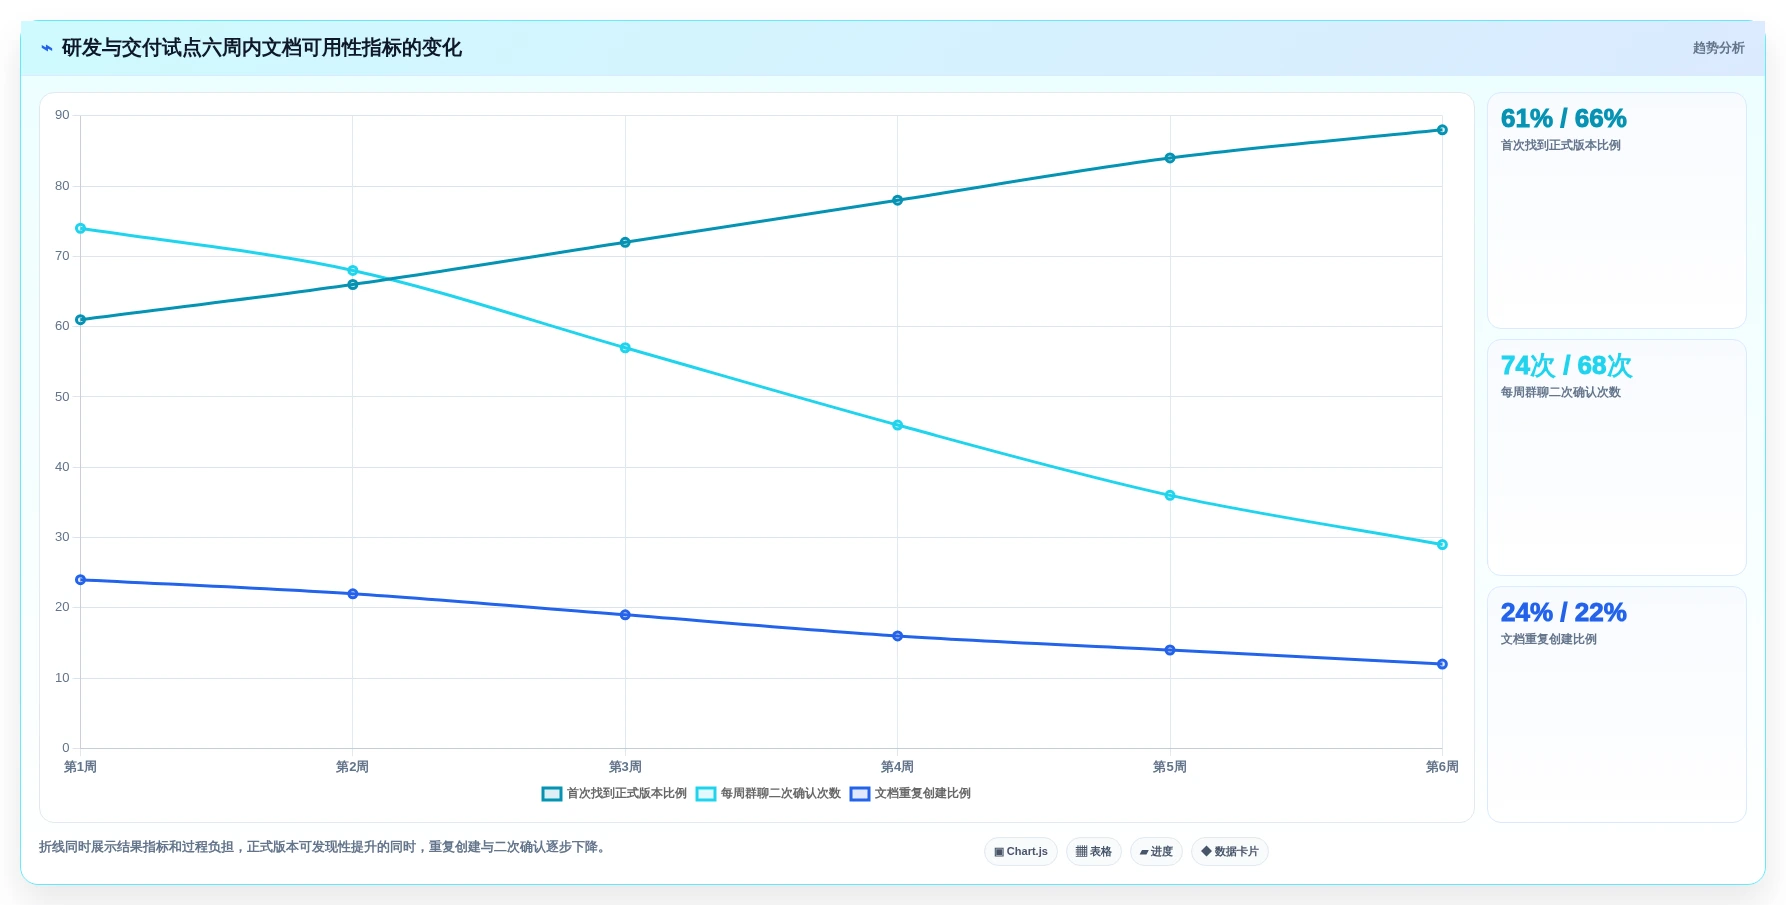Click the 第6周 x-axis label
The height and width of the screenshot is (905, 1786).
click(1442, 767)
